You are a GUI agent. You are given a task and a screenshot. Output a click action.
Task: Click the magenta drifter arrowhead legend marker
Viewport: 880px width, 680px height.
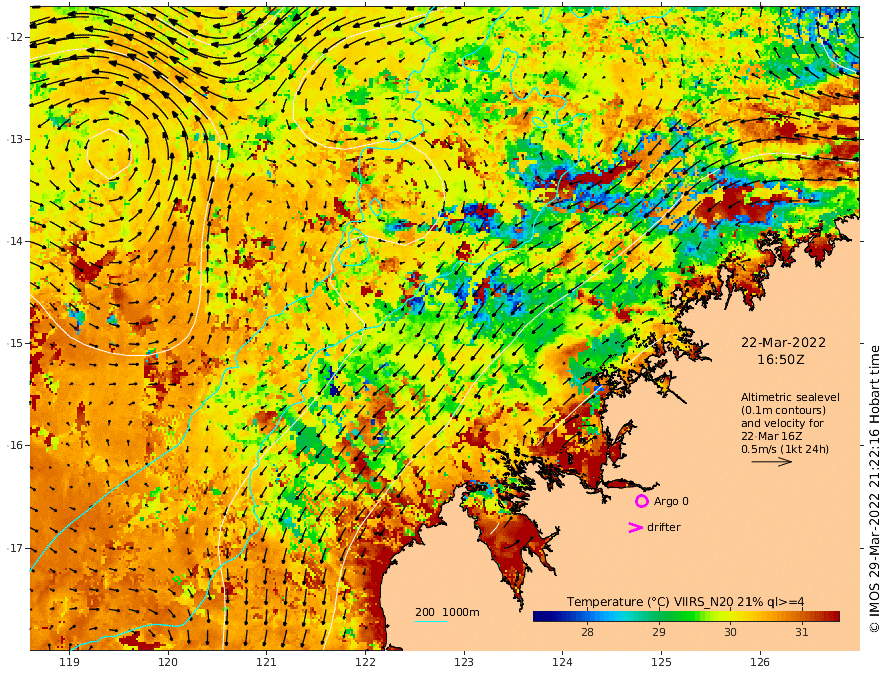point(635,527)
